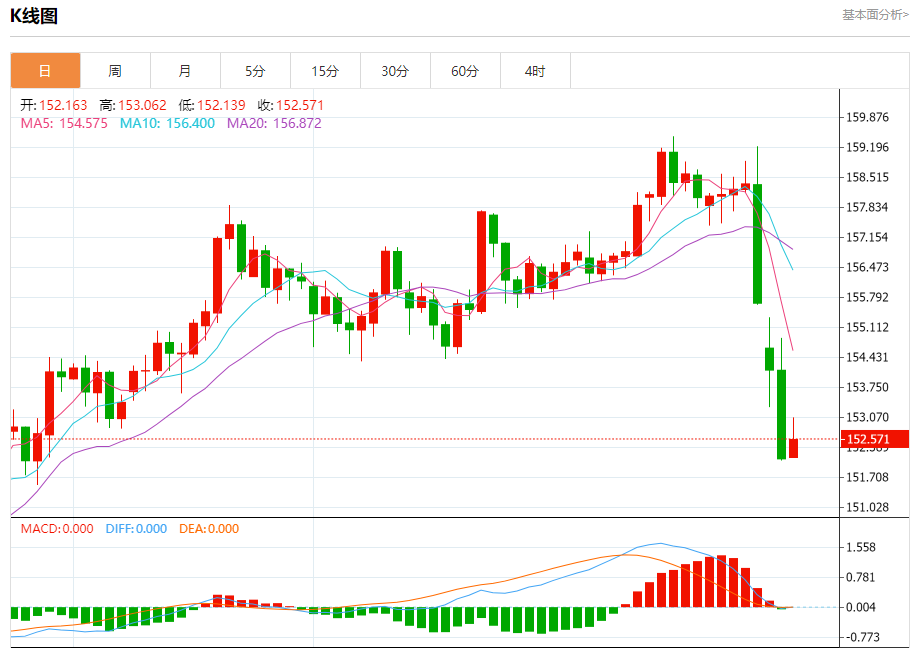Click the 158.515 price axis label

coord(868,177)
